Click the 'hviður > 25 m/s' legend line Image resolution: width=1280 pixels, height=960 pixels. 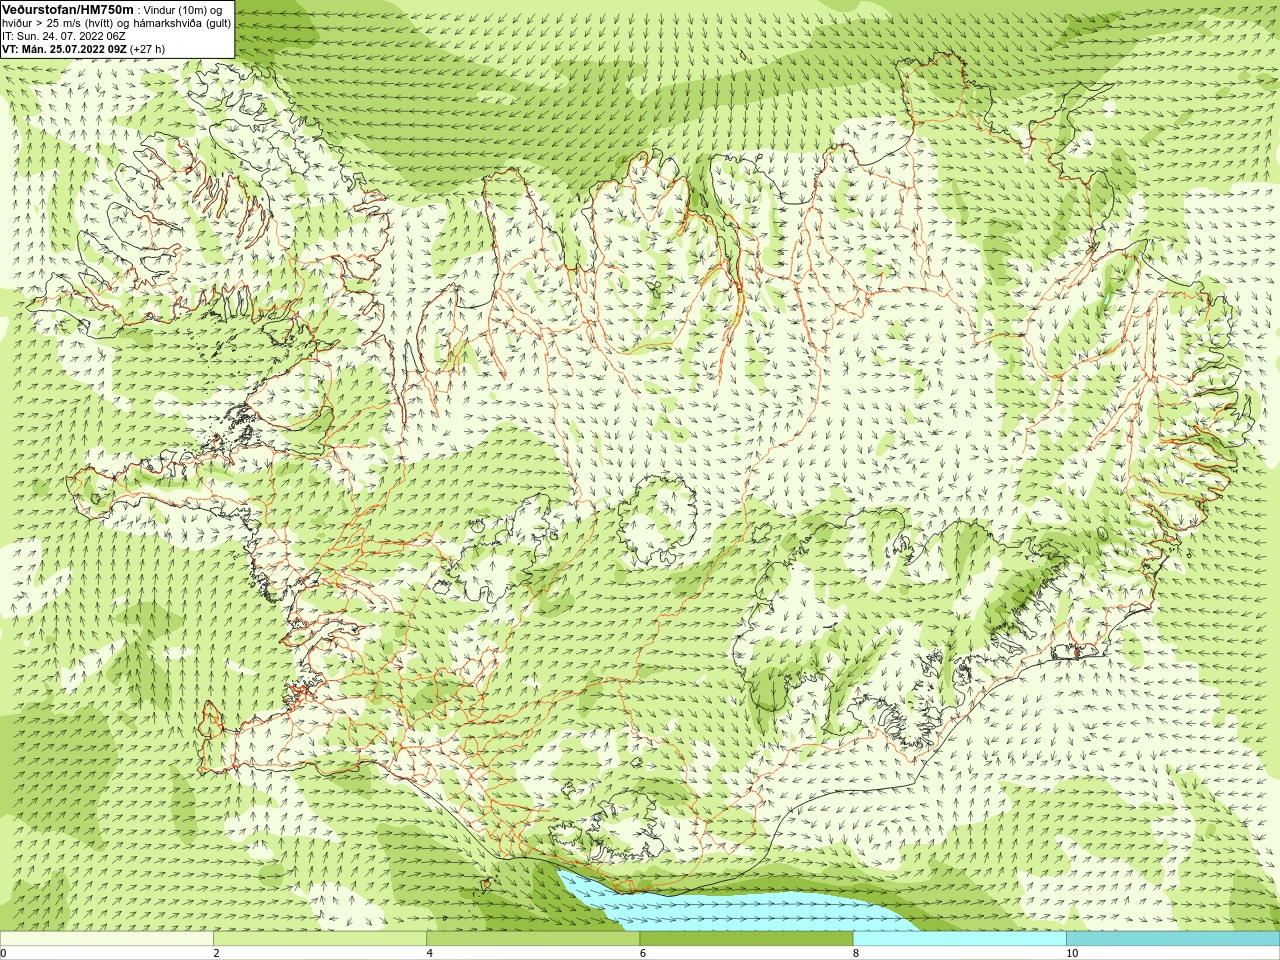(x=117, y=23)
